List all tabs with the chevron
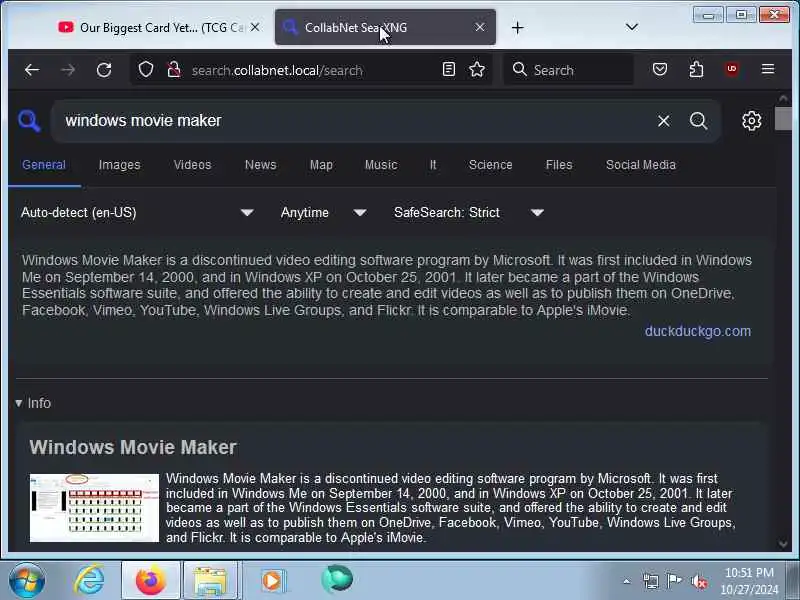Viewport: 800px width, 600px height. tap(632, 27)
